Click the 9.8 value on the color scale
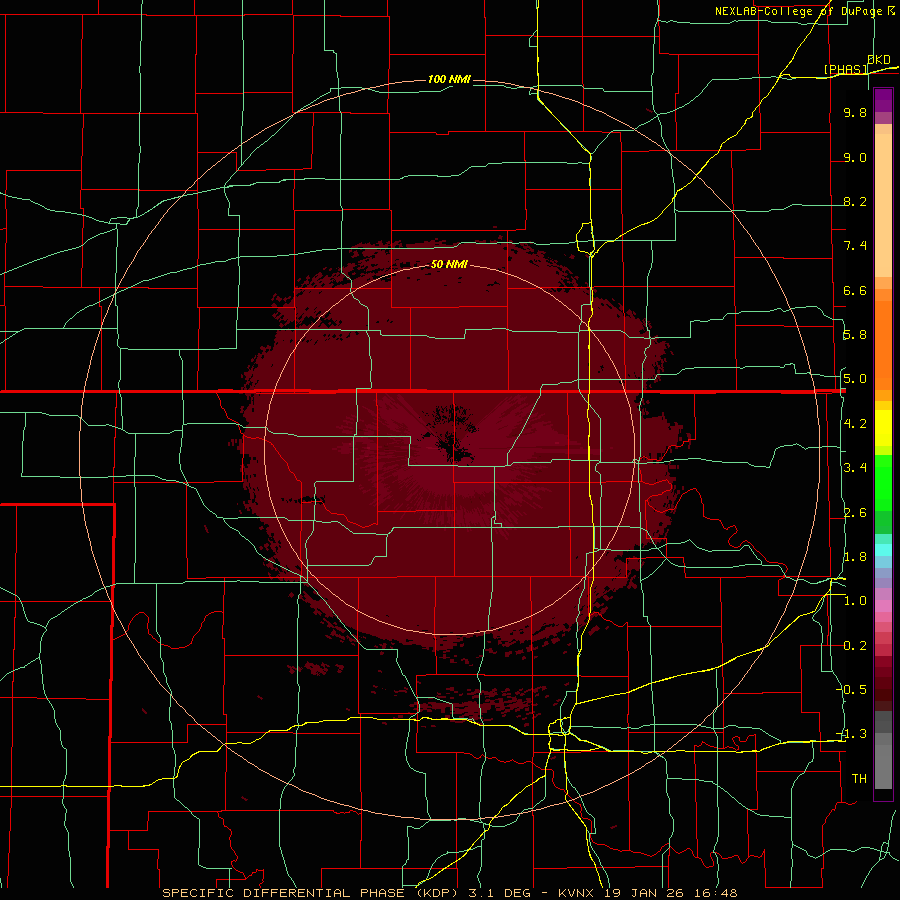This screenshot has width=900, height=900. tap(855, 112)
